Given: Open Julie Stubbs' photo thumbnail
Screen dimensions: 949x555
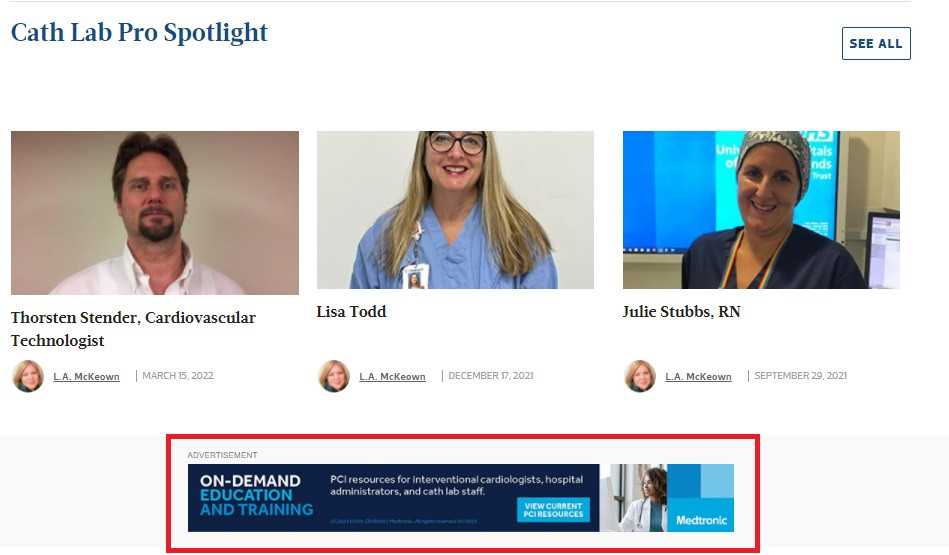Looking at the screenshot, I should pyautogui.click(x=761, y=210).
